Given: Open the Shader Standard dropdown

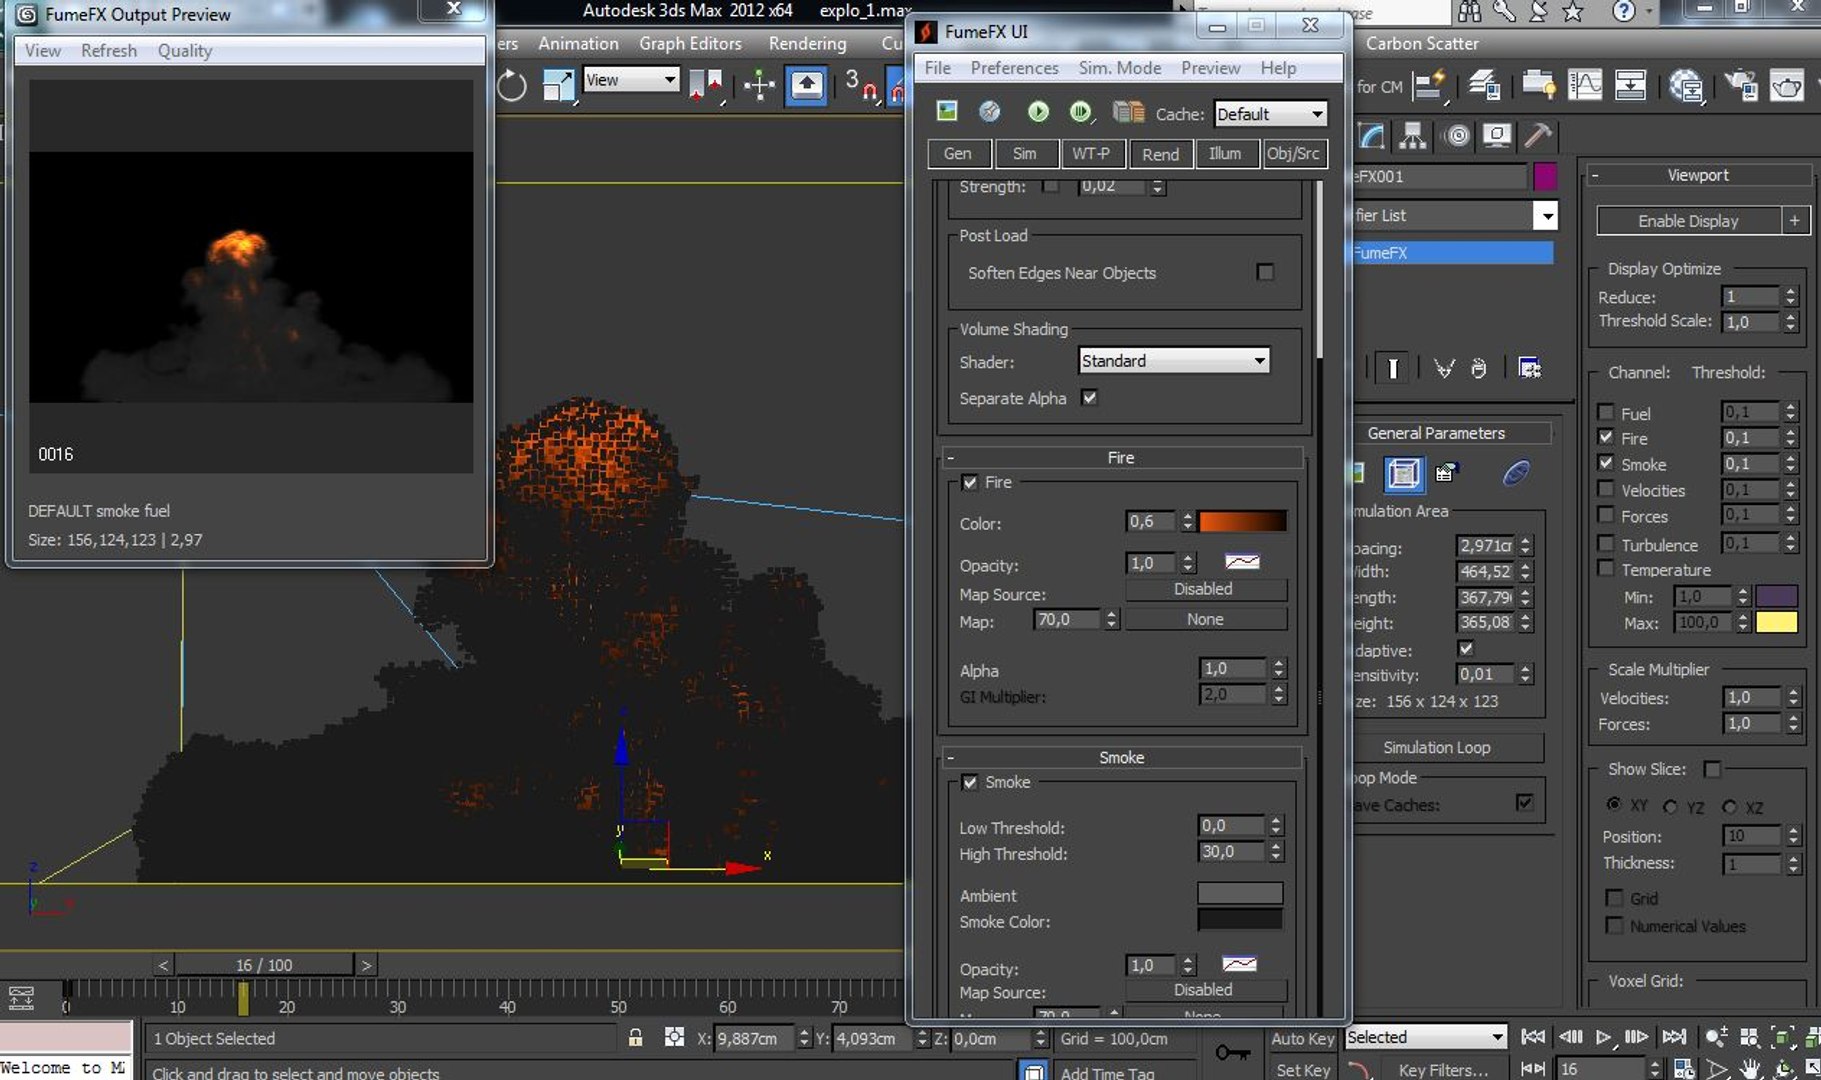Looking at the screenshot, I should pyautogui.click(x=1174, y=361).
